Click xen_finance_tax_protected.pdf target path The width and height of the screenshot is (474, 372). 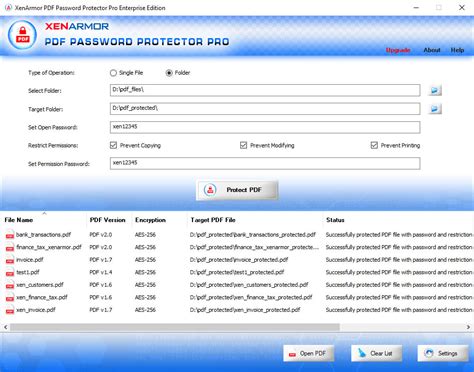point(251,297)
